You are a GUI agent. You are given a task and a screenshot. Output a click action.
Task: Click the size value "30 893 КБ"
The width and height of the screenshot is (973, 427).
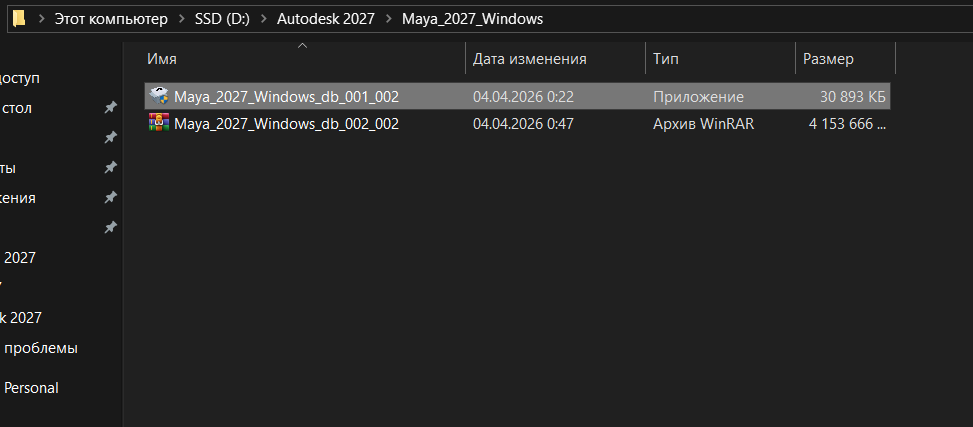pyautogui.click(x=852, y=97)
